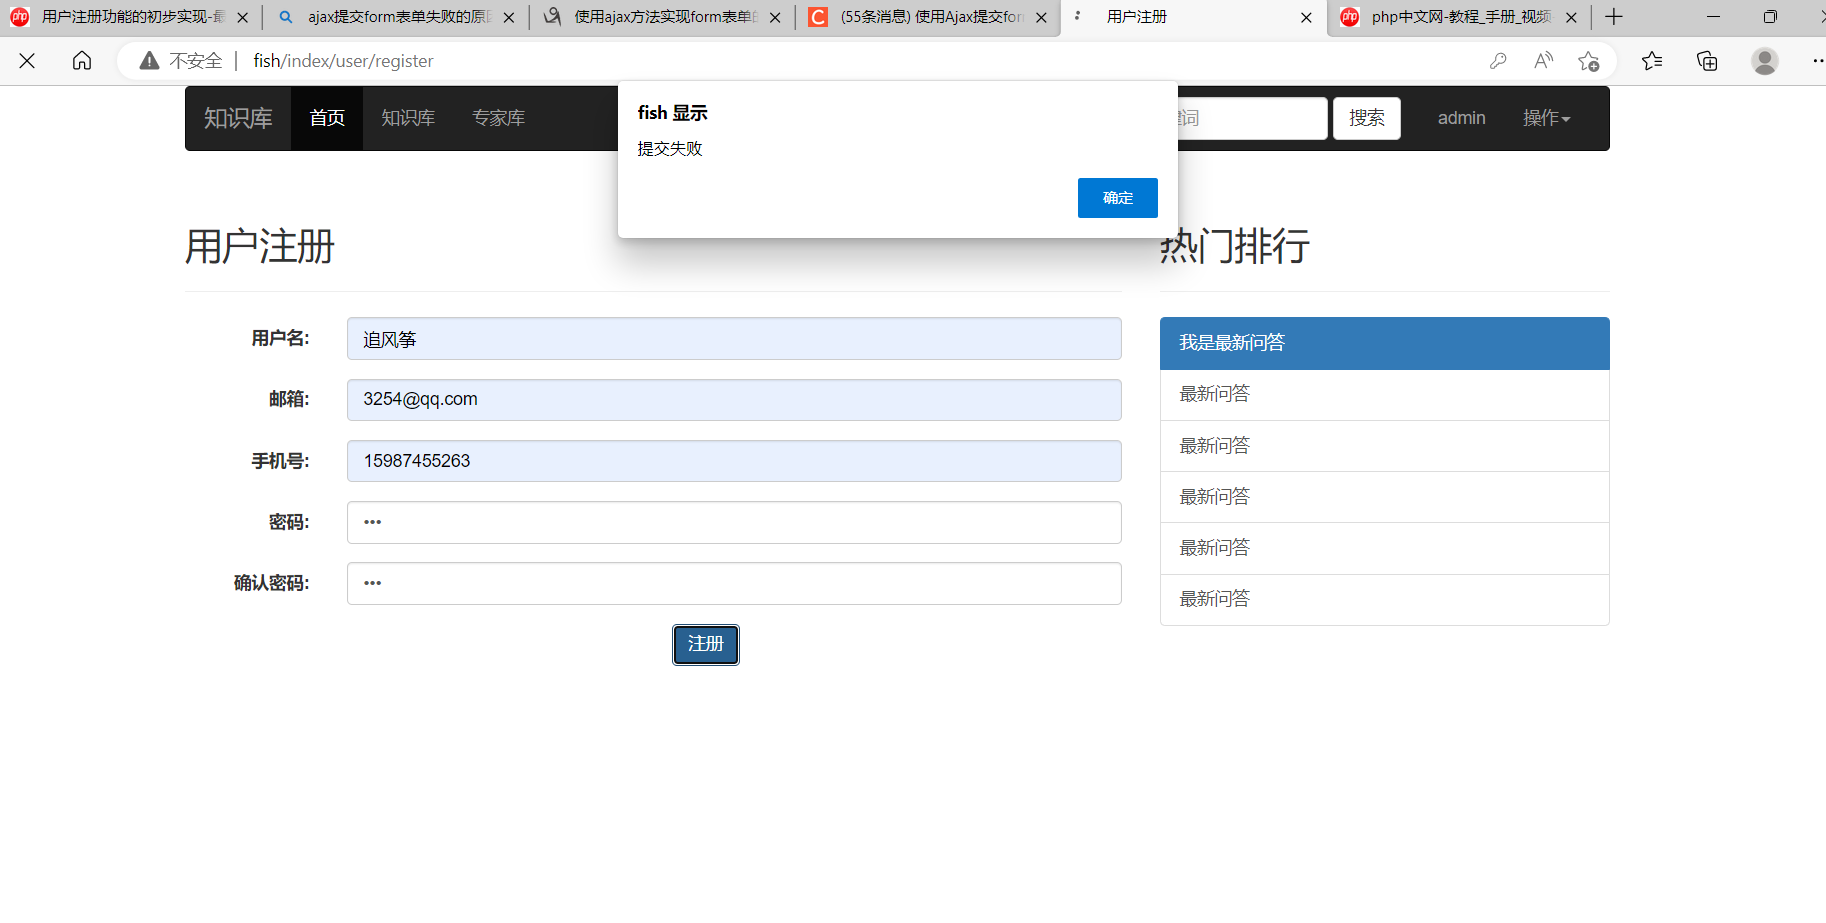The image size is (1826, 923).
Task: Click the 不安全 warning icon
Action: coord(149,61)
